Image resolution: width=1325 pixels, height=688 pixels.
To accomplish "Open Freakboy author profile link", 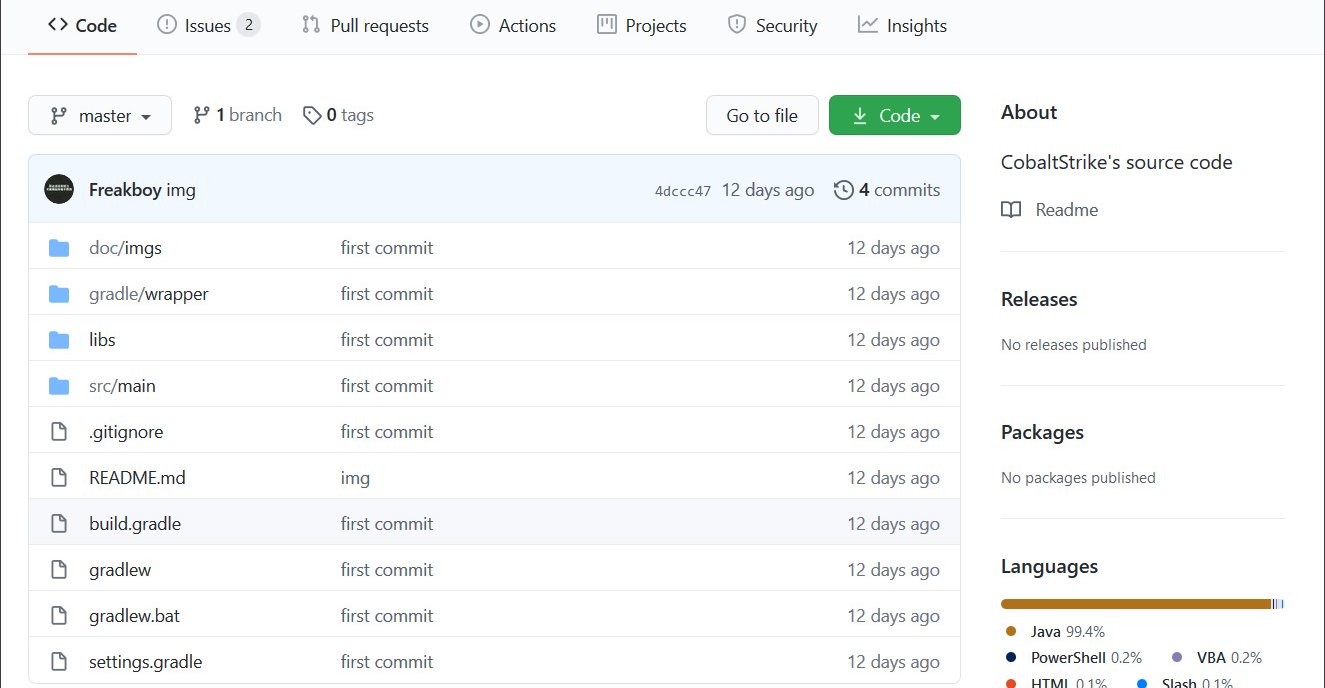I will (125, 190).
